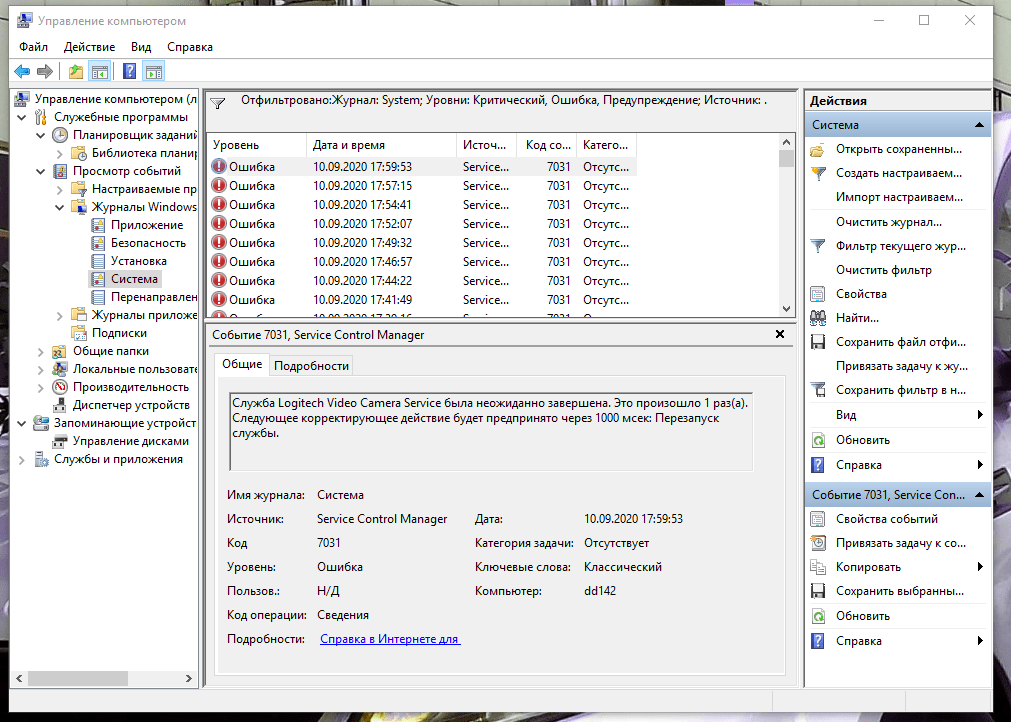The height and width of the screenshot is (722, 1011).
Task: Open the Справка в Интернете link
Action: tap(390, 639)
